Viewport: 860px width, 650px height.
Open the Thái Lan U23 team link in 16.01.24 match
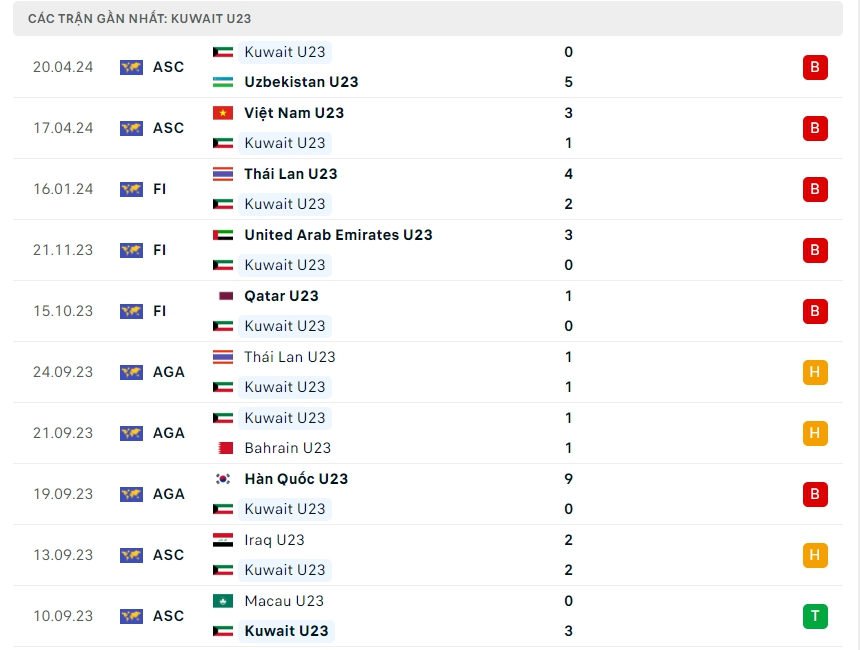(290, 174)
